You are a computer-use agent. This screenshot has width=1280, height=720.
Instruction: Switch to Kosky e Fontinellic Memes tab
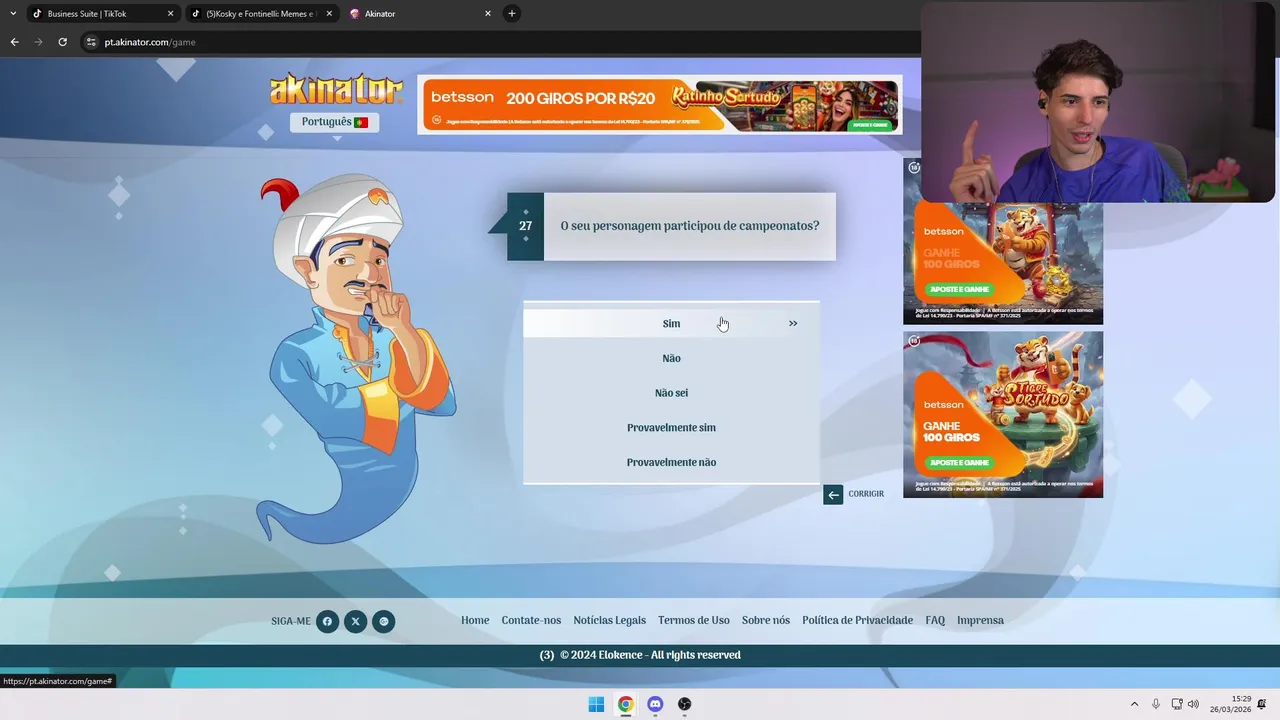(x=260, y=14)
